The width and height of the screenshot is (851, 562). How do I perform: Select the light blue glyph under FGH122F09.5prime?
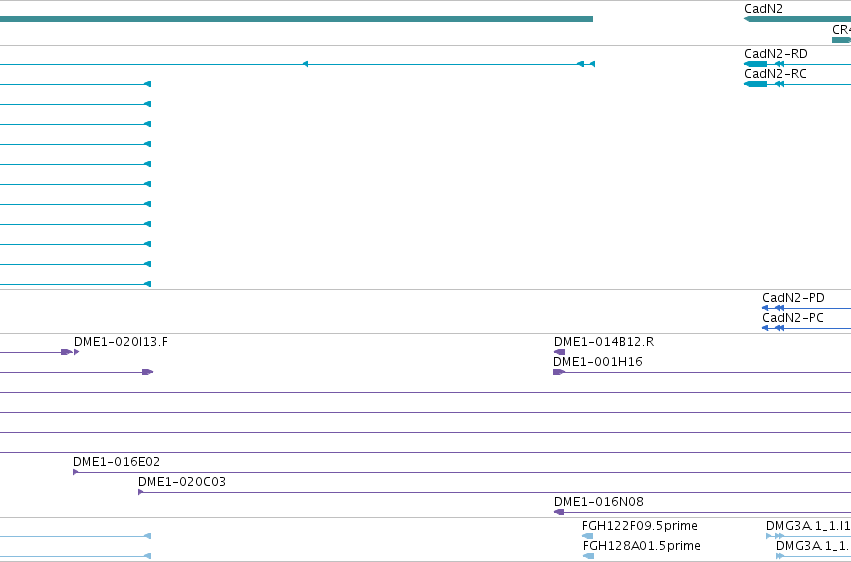point(587,536)
